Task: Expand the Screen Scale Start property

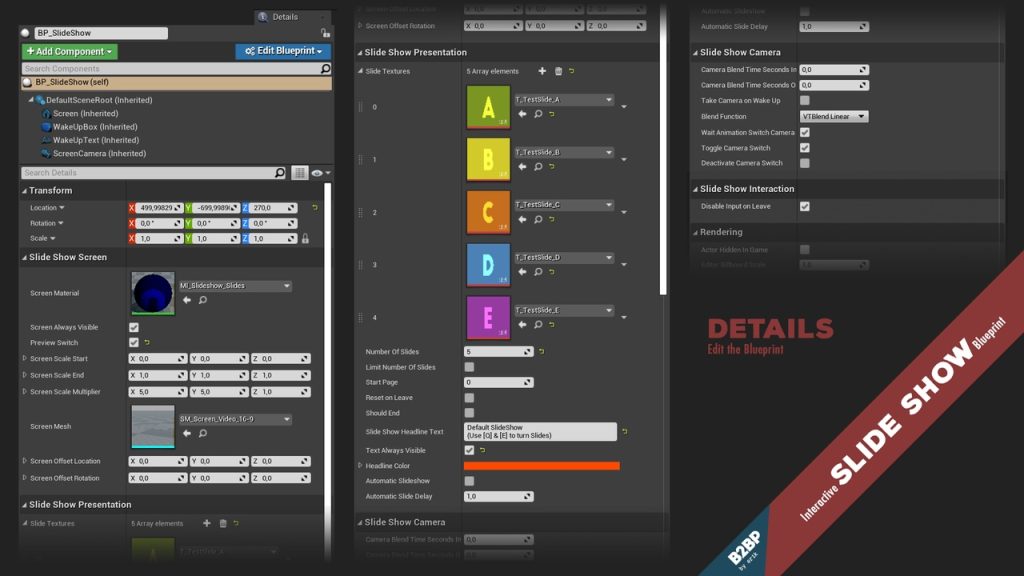Action: tap(25, 358)
